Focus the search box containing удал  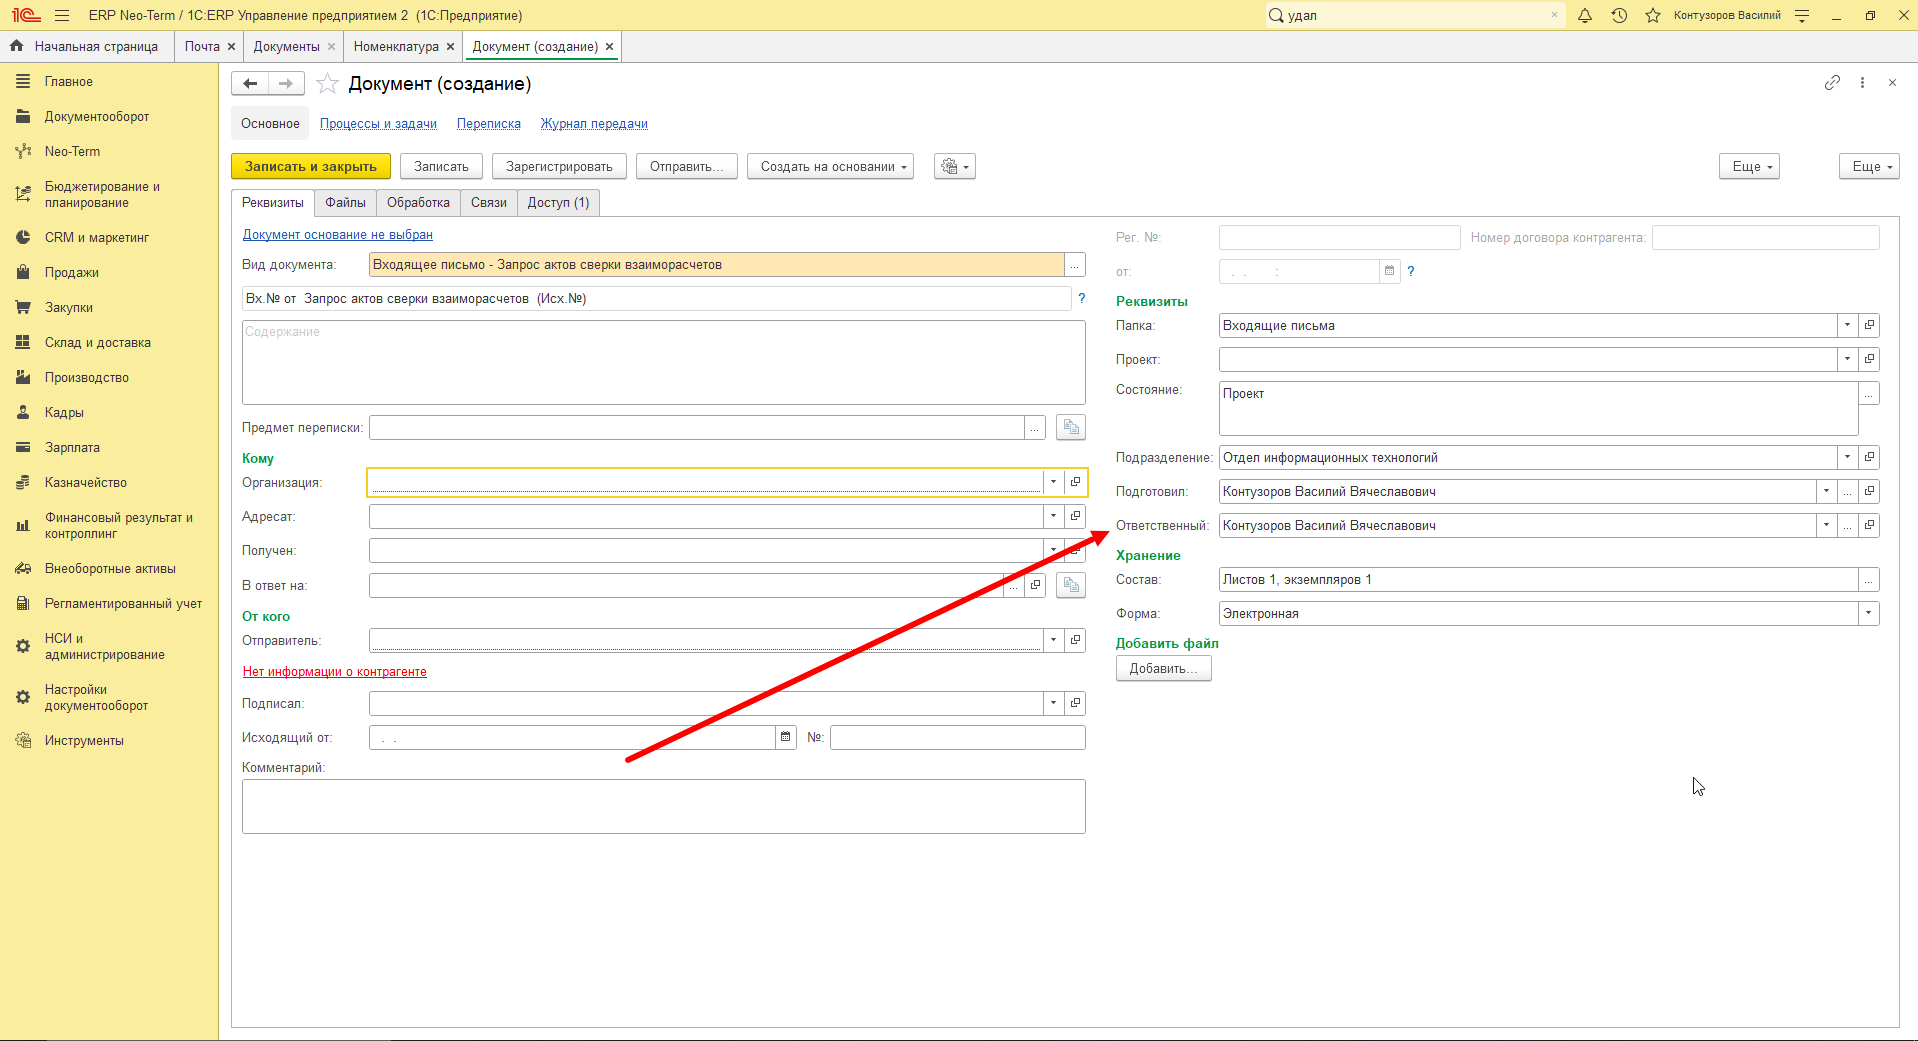click(x=1415, y=15)
